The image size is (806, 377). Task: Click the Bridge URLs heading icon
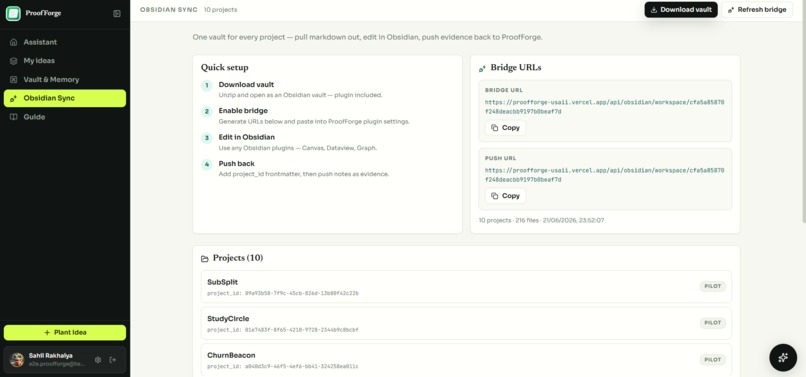(482, 68)
